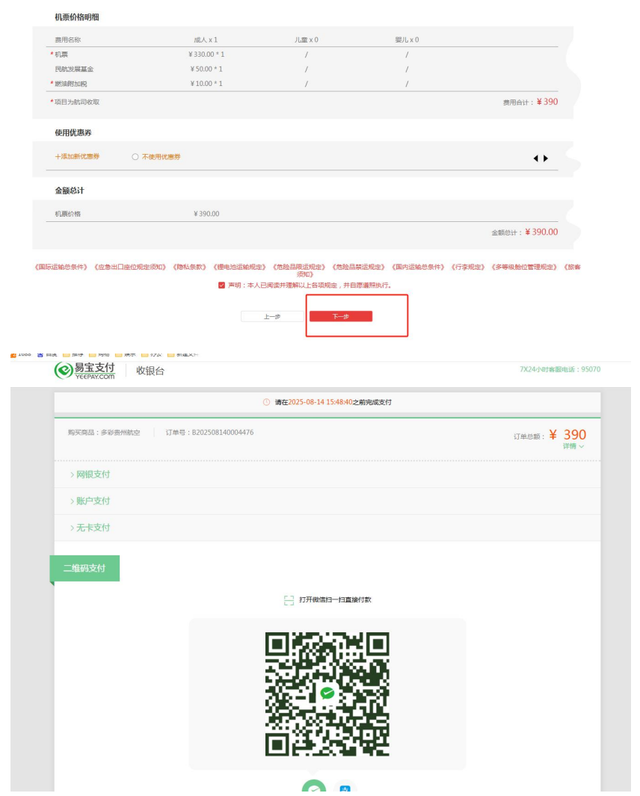Click the 机票价格 ¥390.00 value

coord(207,214)
